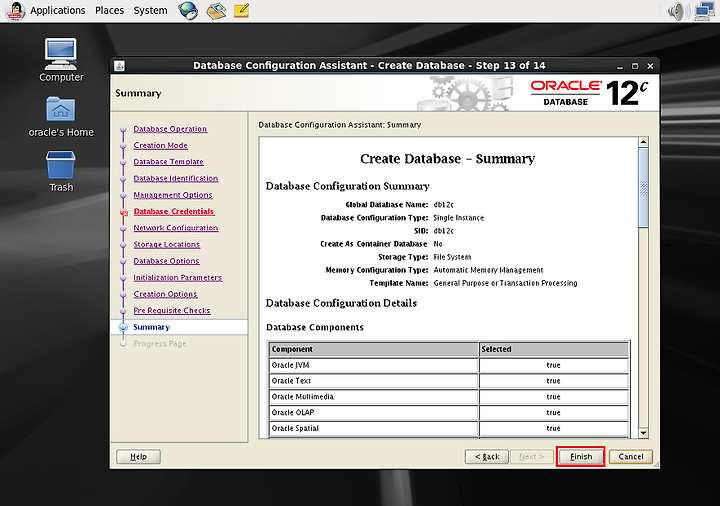Image resolution: width=720 pixels, height=506 pixels.
Task: Select the Oracle Multimedia row
Action: tap(449, 397)
